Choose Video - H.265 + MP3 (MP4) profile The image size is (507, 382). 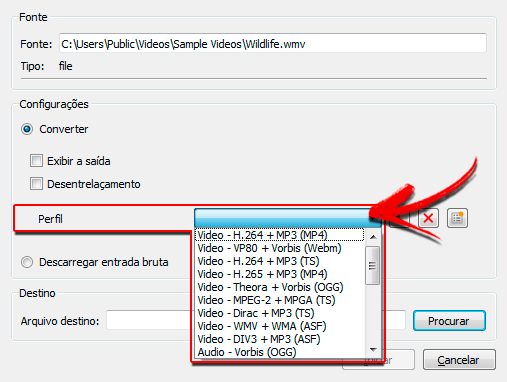pyautogui.click(x=280, y=274)
